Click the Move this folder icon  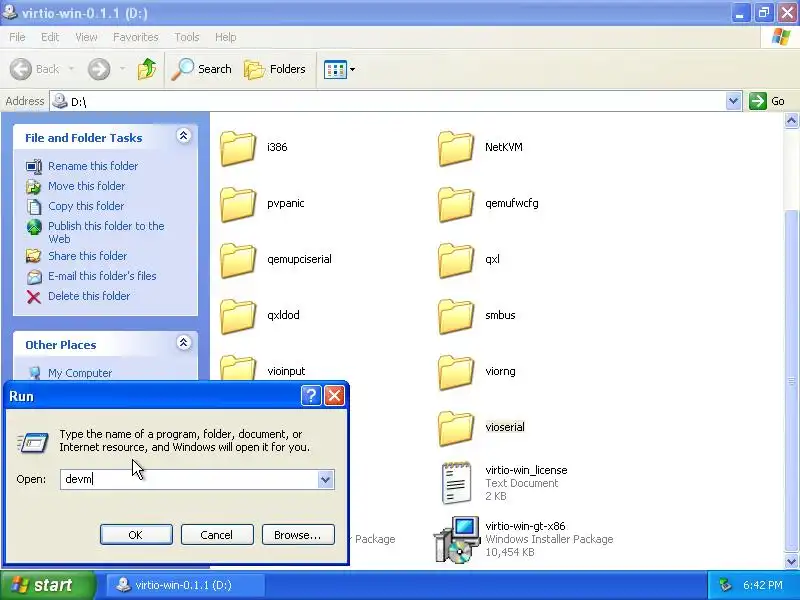[x=34, y=186]
